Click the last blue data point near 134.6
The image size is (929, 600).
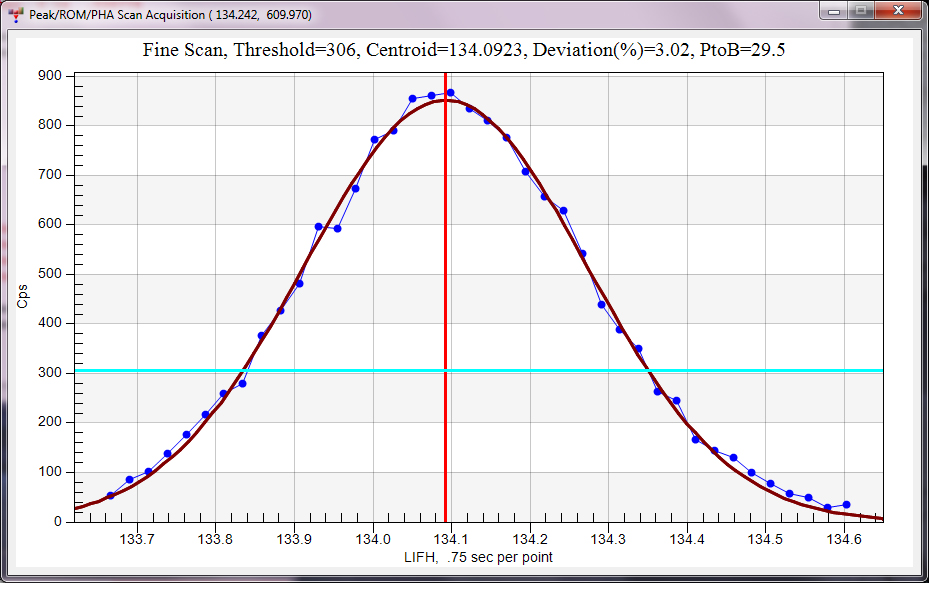tap(846, 505)
